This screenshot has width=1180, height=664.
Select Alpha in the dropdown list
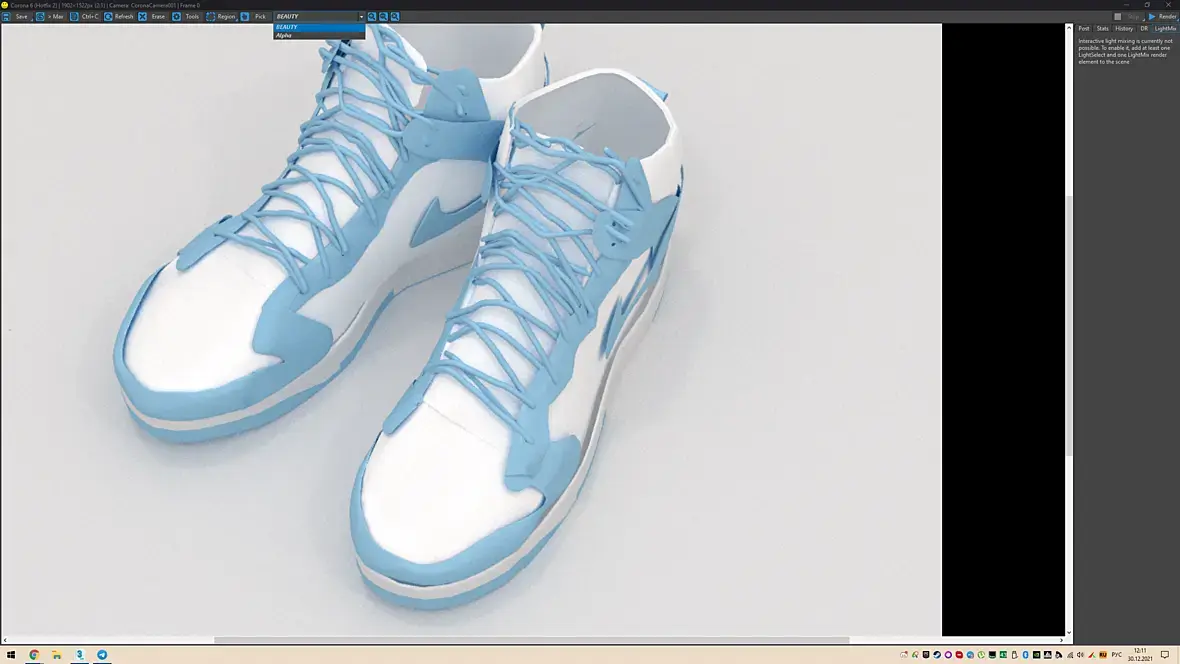click(319, 35)
